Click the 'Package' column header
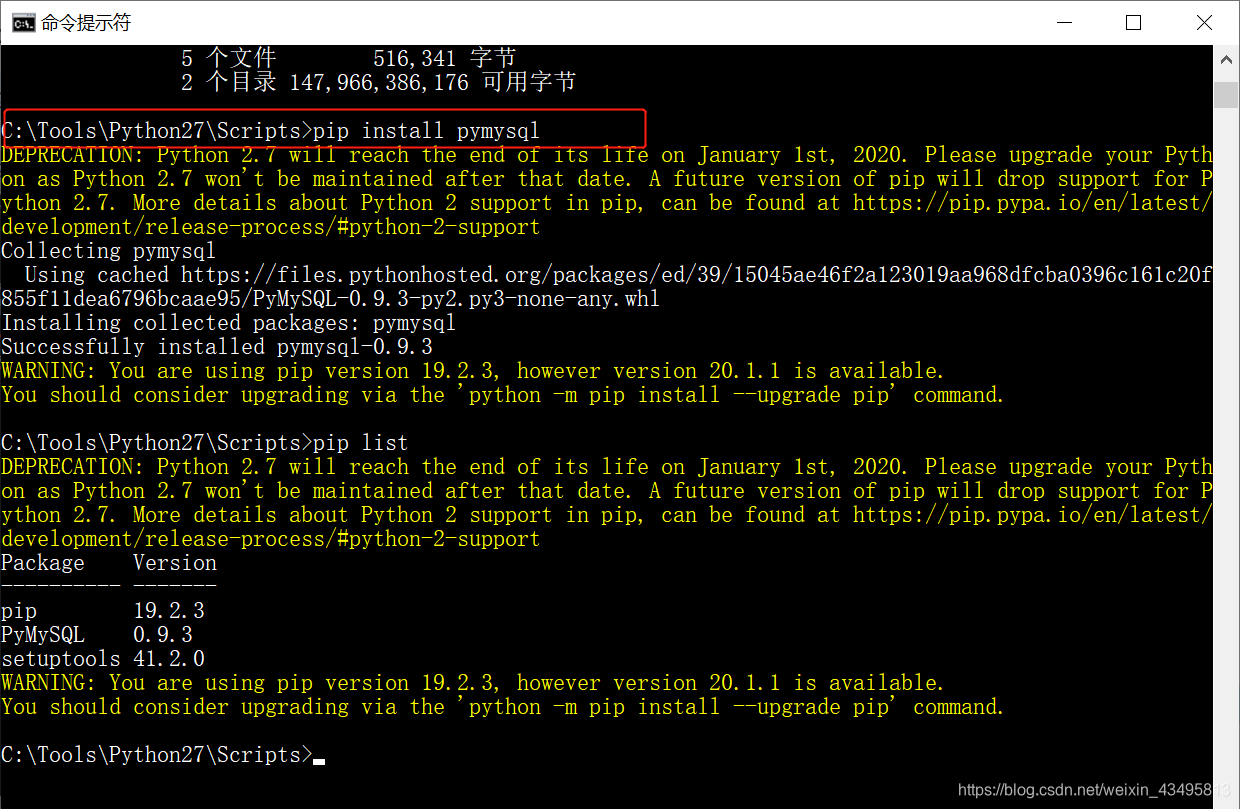The image size is (1240, 809). (43, 563)
